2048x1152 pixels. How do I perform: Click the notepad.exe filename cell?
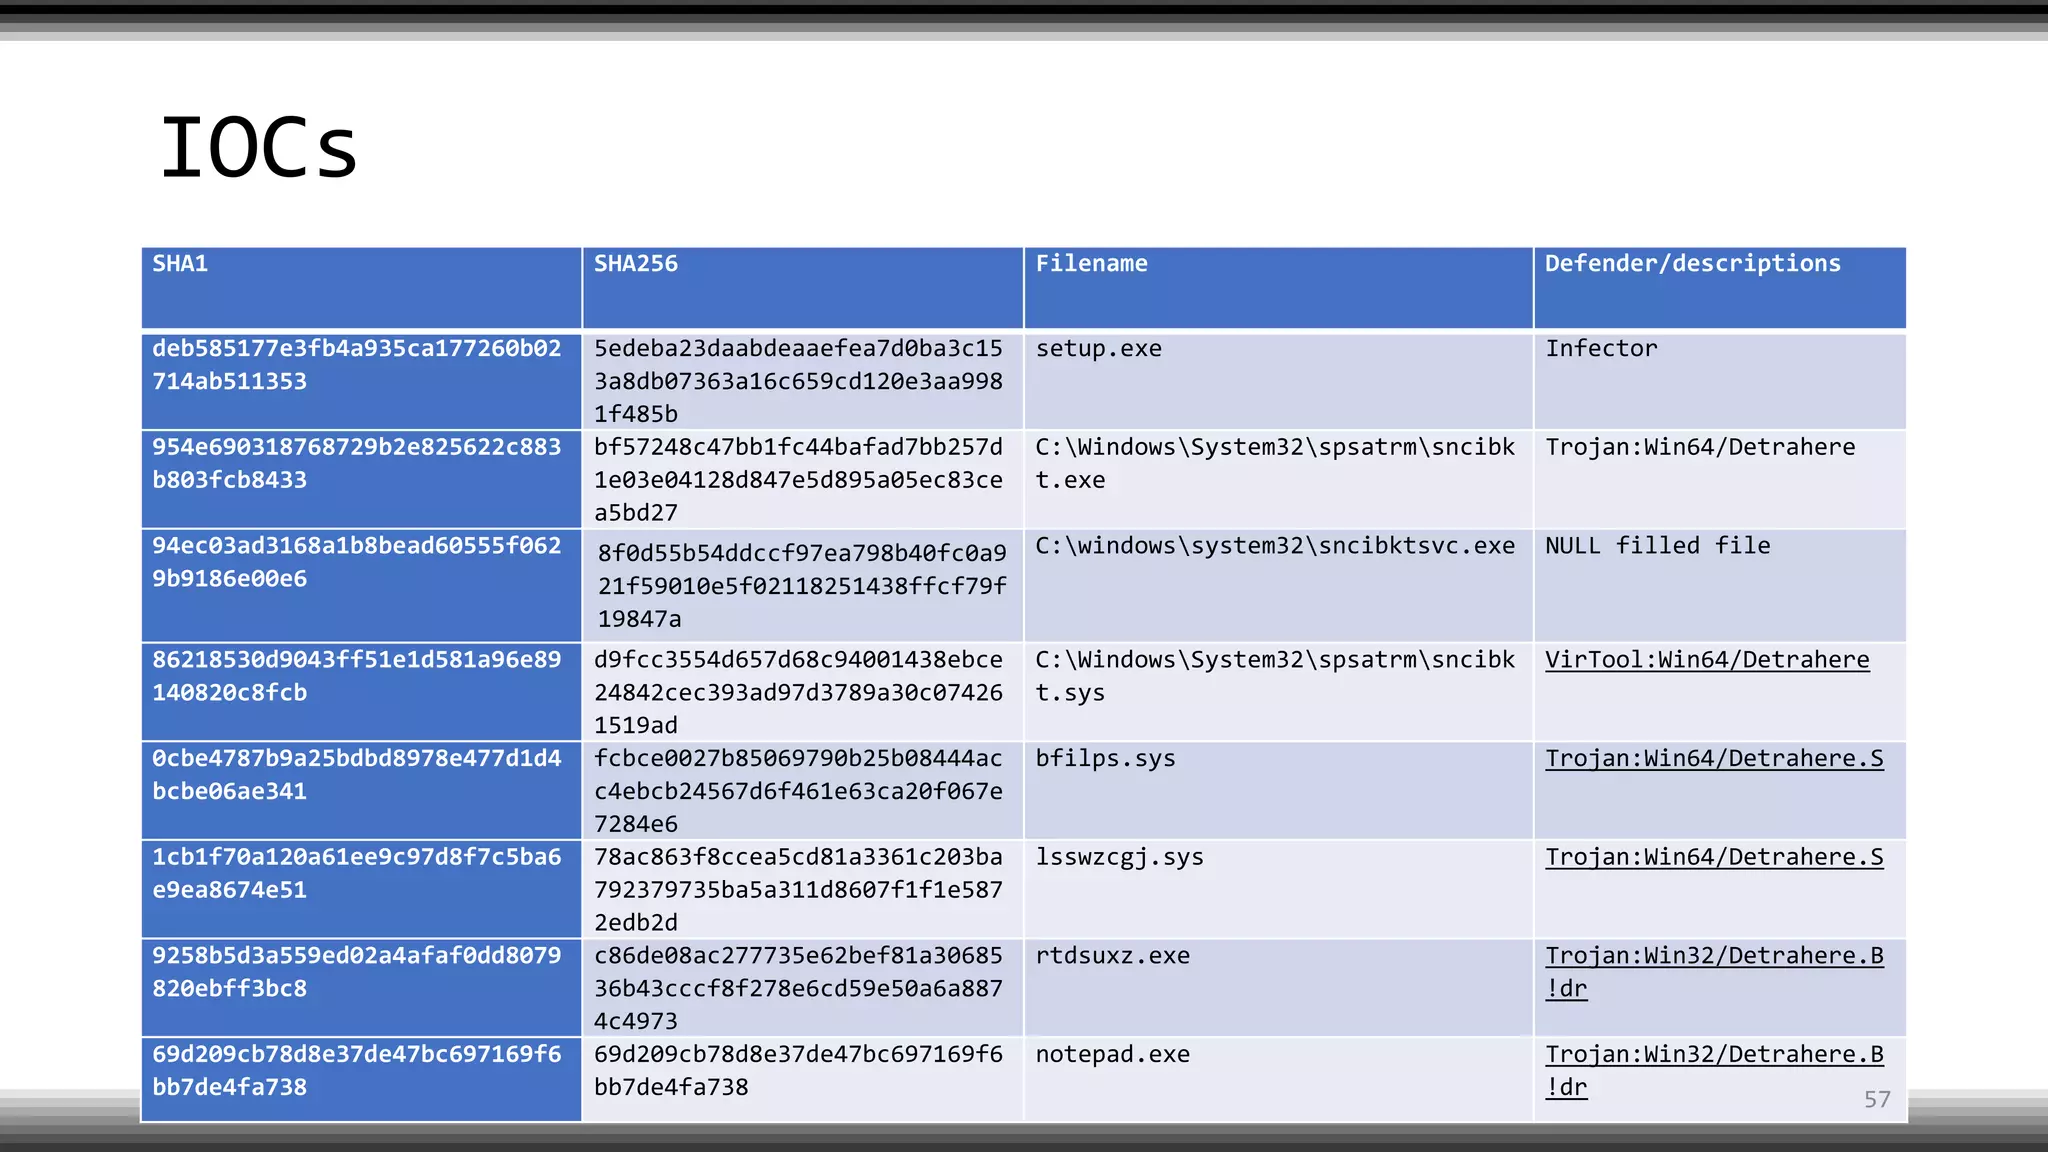tap(1278, 1080)
